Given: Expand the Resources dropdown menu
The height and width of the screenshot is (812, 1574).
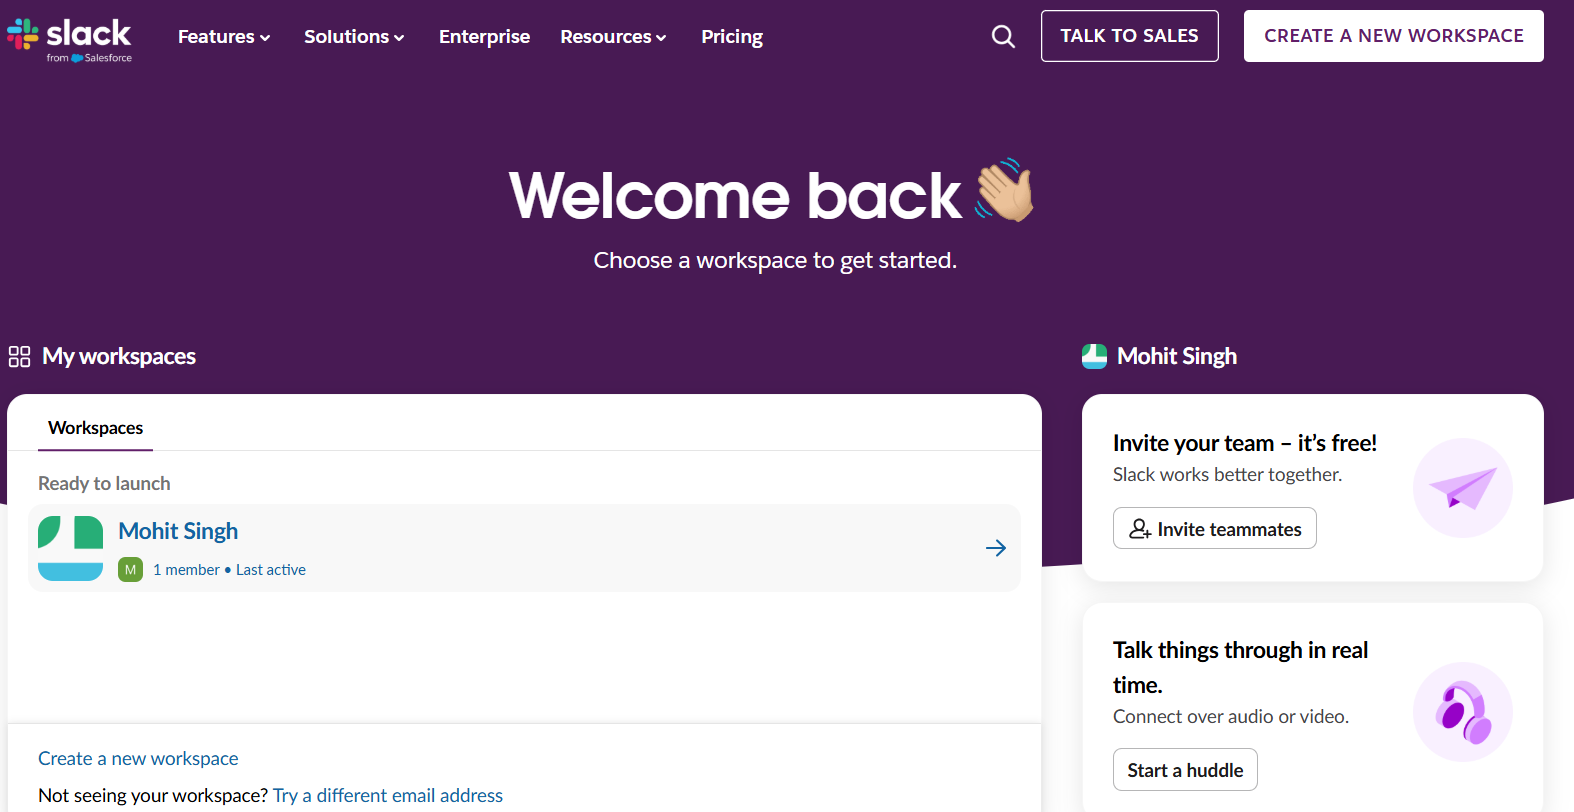Looking at the screenshot, I should click(x=613, y=37).
